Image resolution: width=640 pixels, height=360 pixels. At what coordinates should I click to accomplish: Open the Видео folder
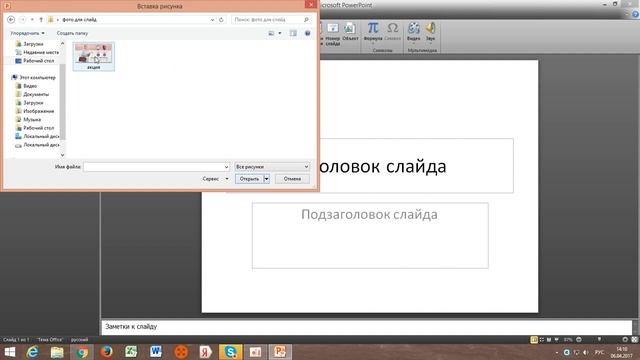pyautogui.click(x=26, y=86)
